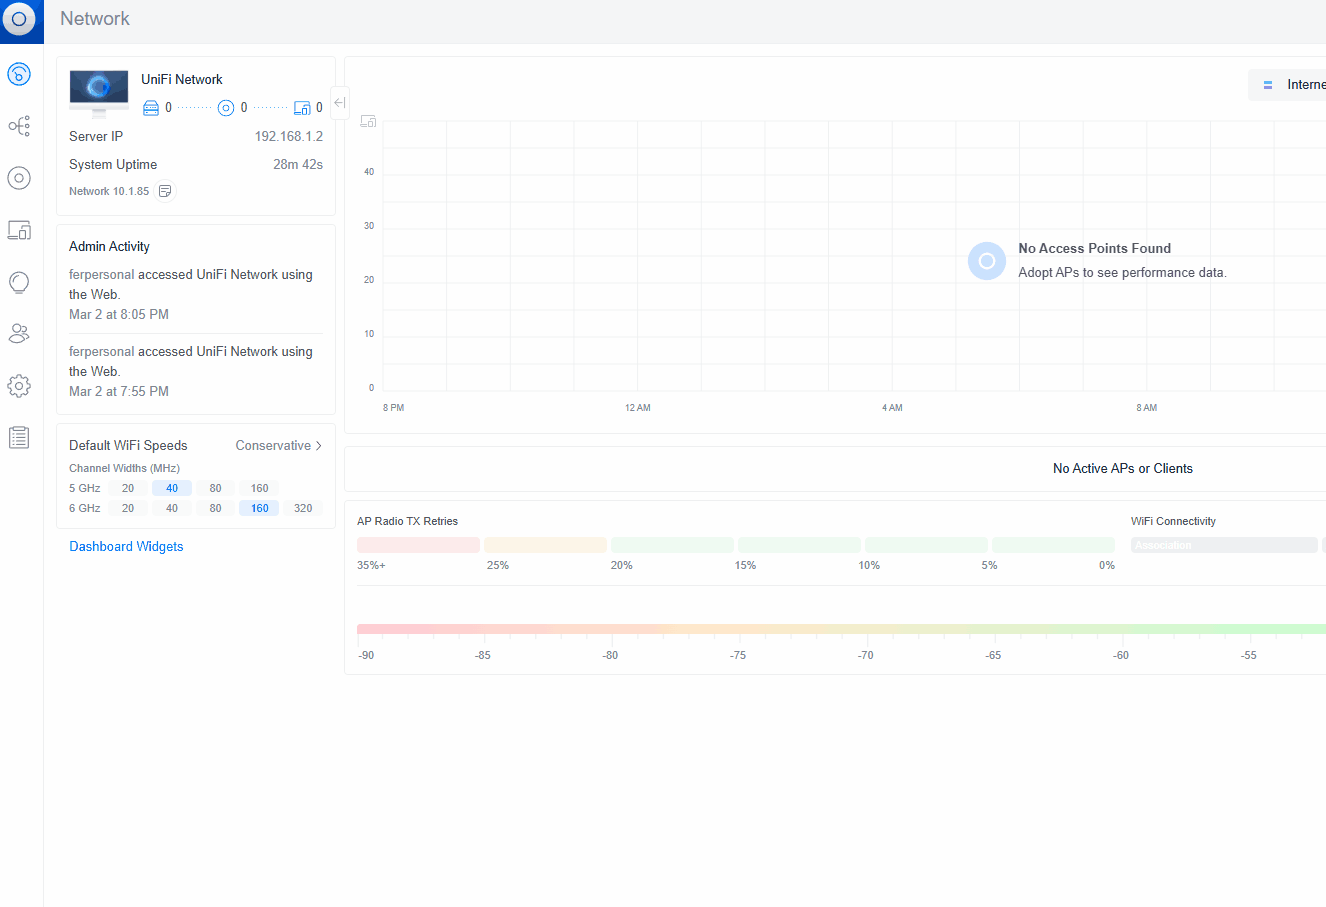Click the UniFi Network console title

point(182,80)
